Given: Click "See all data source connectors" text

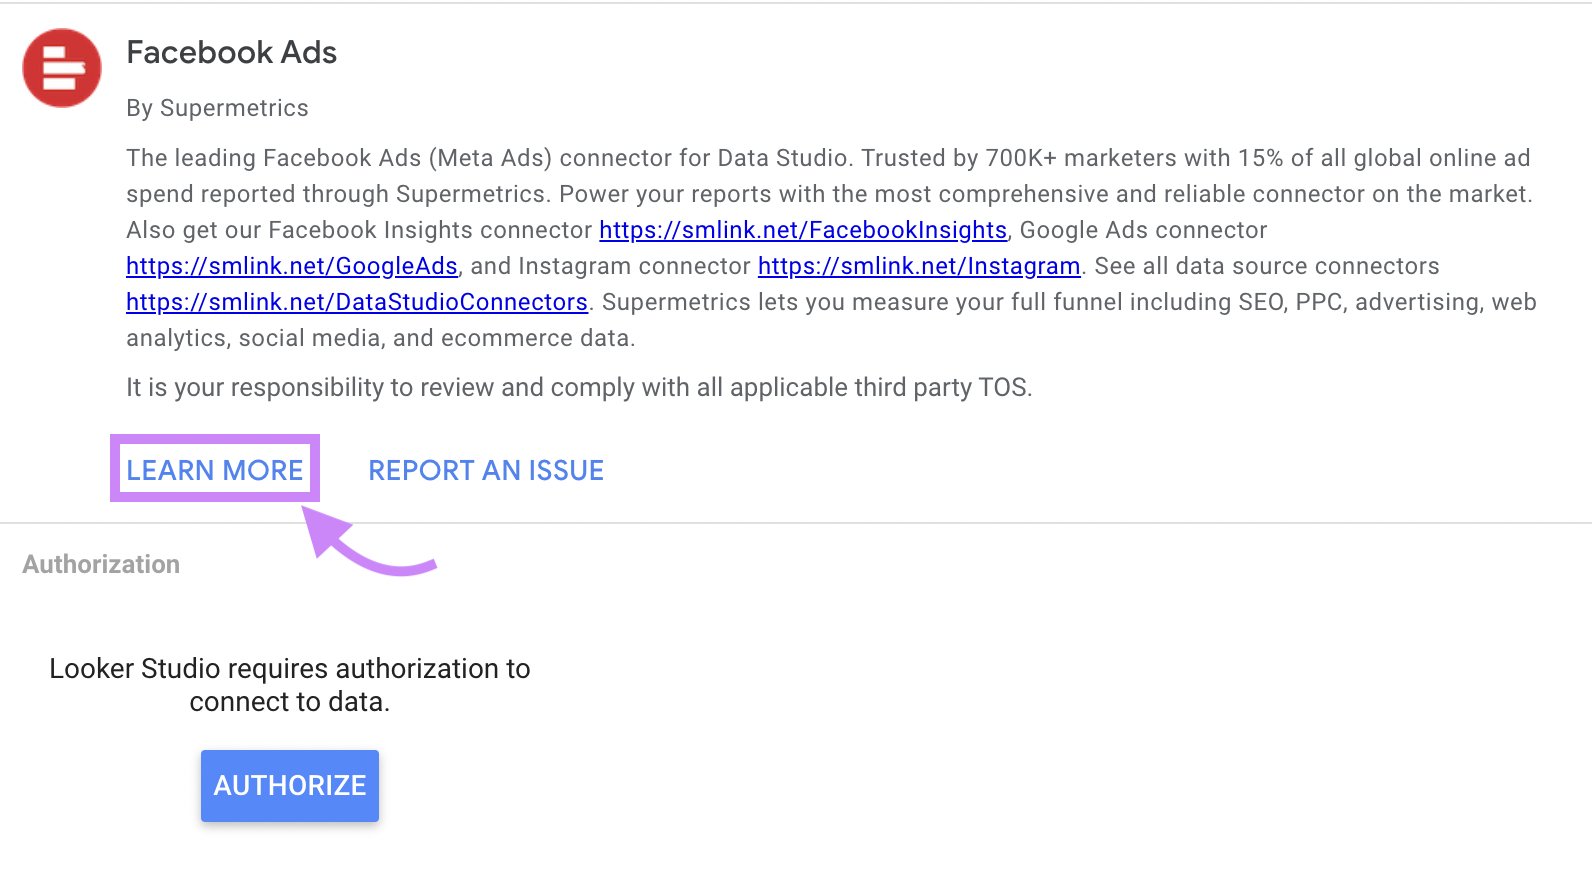Looking at the screenshot, I should click(1266, 266).
